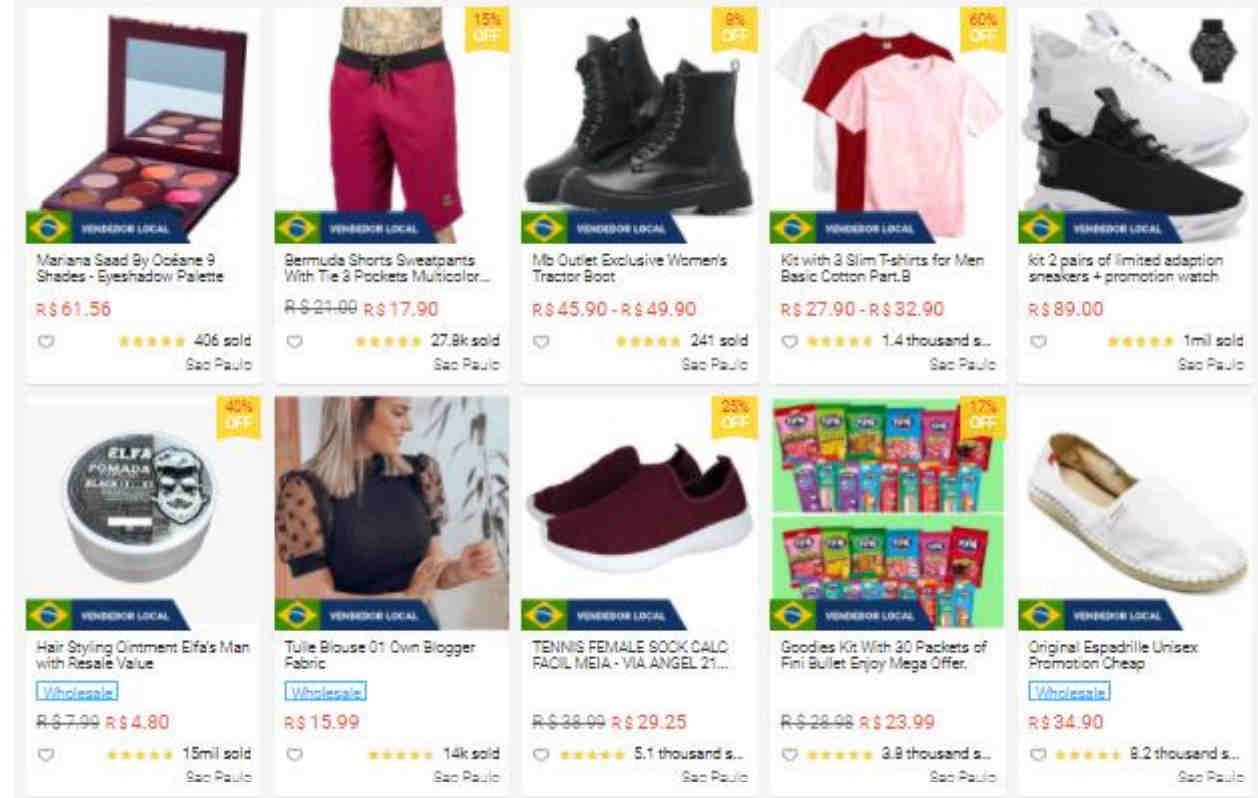Screen dimensions: 1258x798
Task: Toggle heart on Original Espadrille Unisex
Action: (x=1038, y=754)
